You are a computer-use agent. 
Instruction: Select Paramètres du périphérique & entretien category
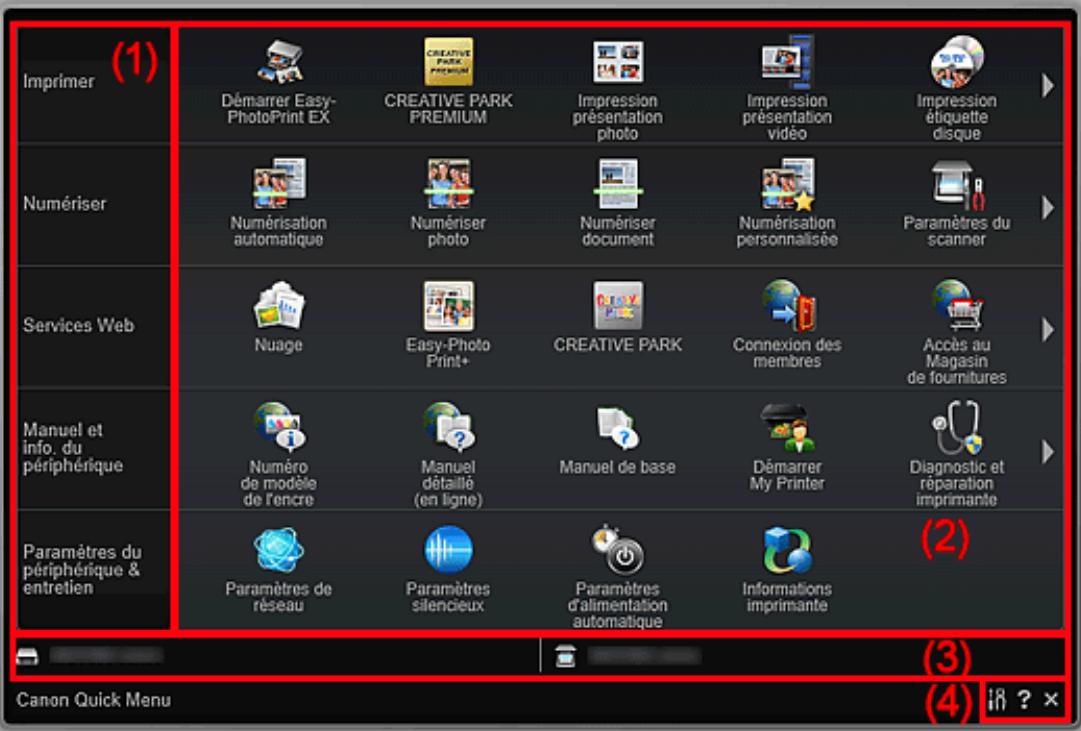94,570
